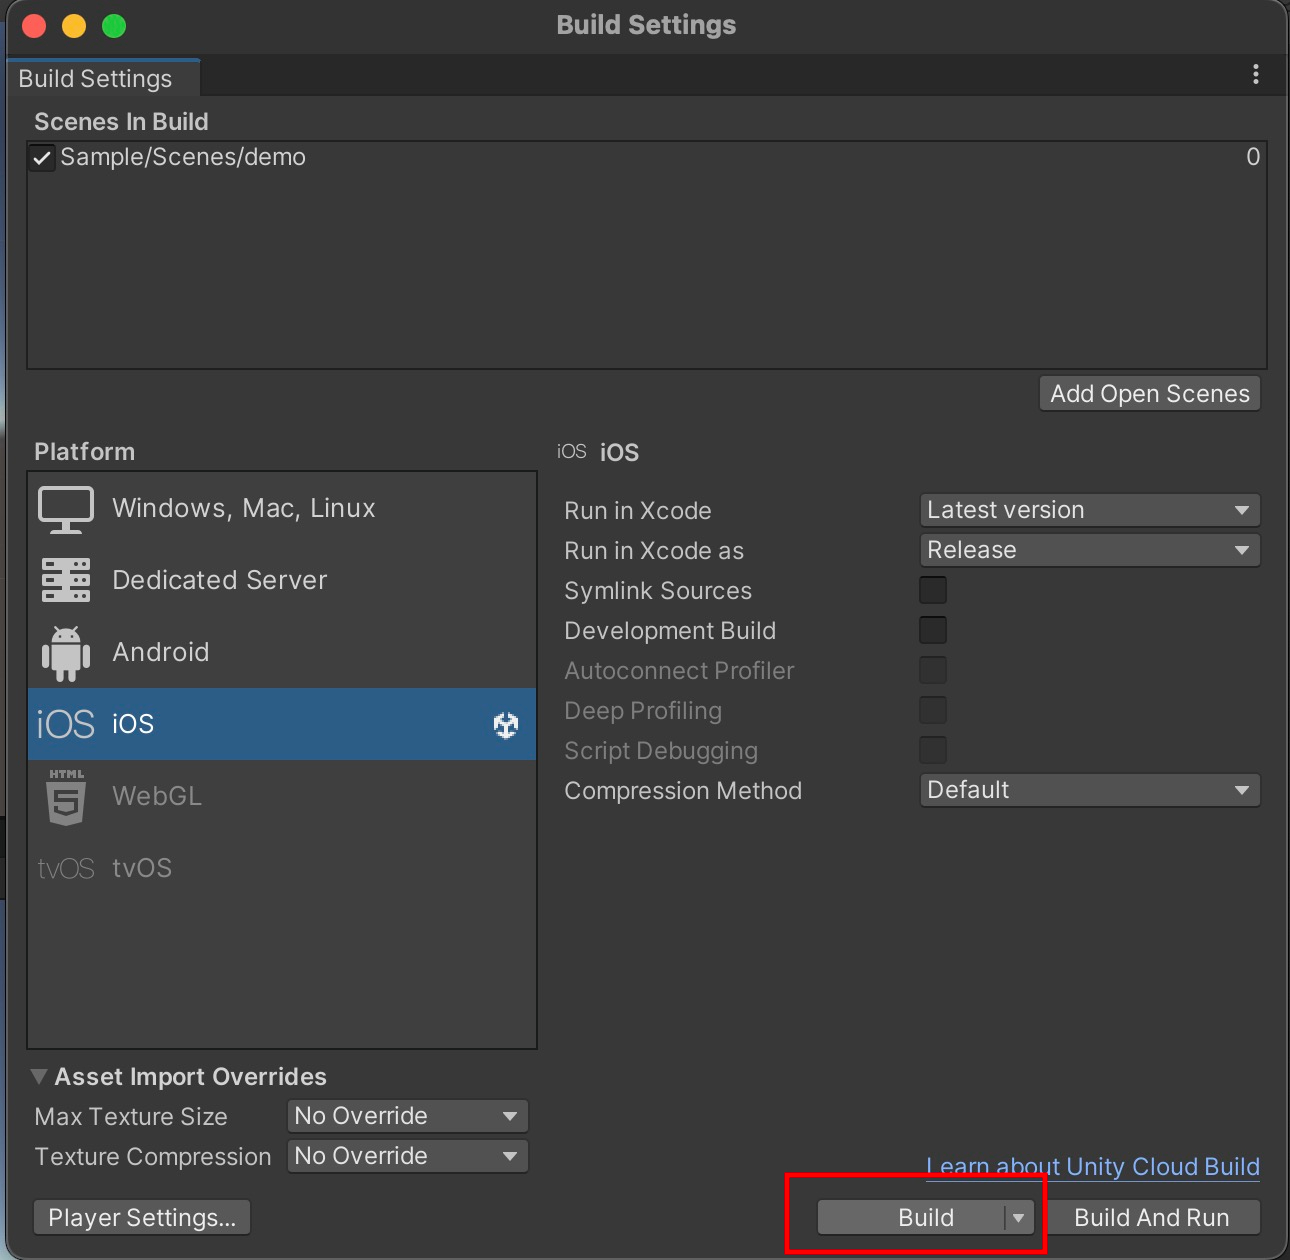Click the switch platform arrows icon on iOS row

pos(505,724)
